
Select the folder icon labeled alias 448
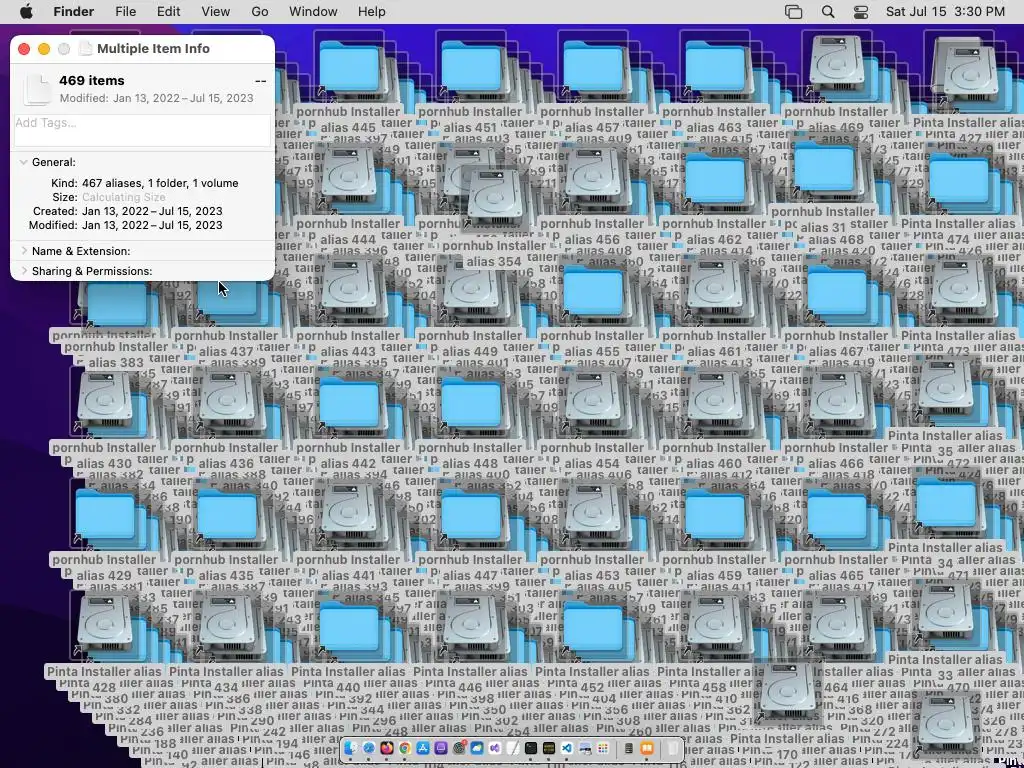(471, 404)
